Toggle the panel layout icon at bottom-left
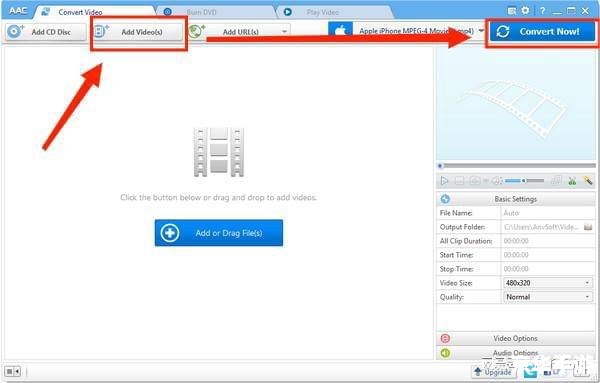The height and width of the screenshot is (383, 600). tap(12, 371)
